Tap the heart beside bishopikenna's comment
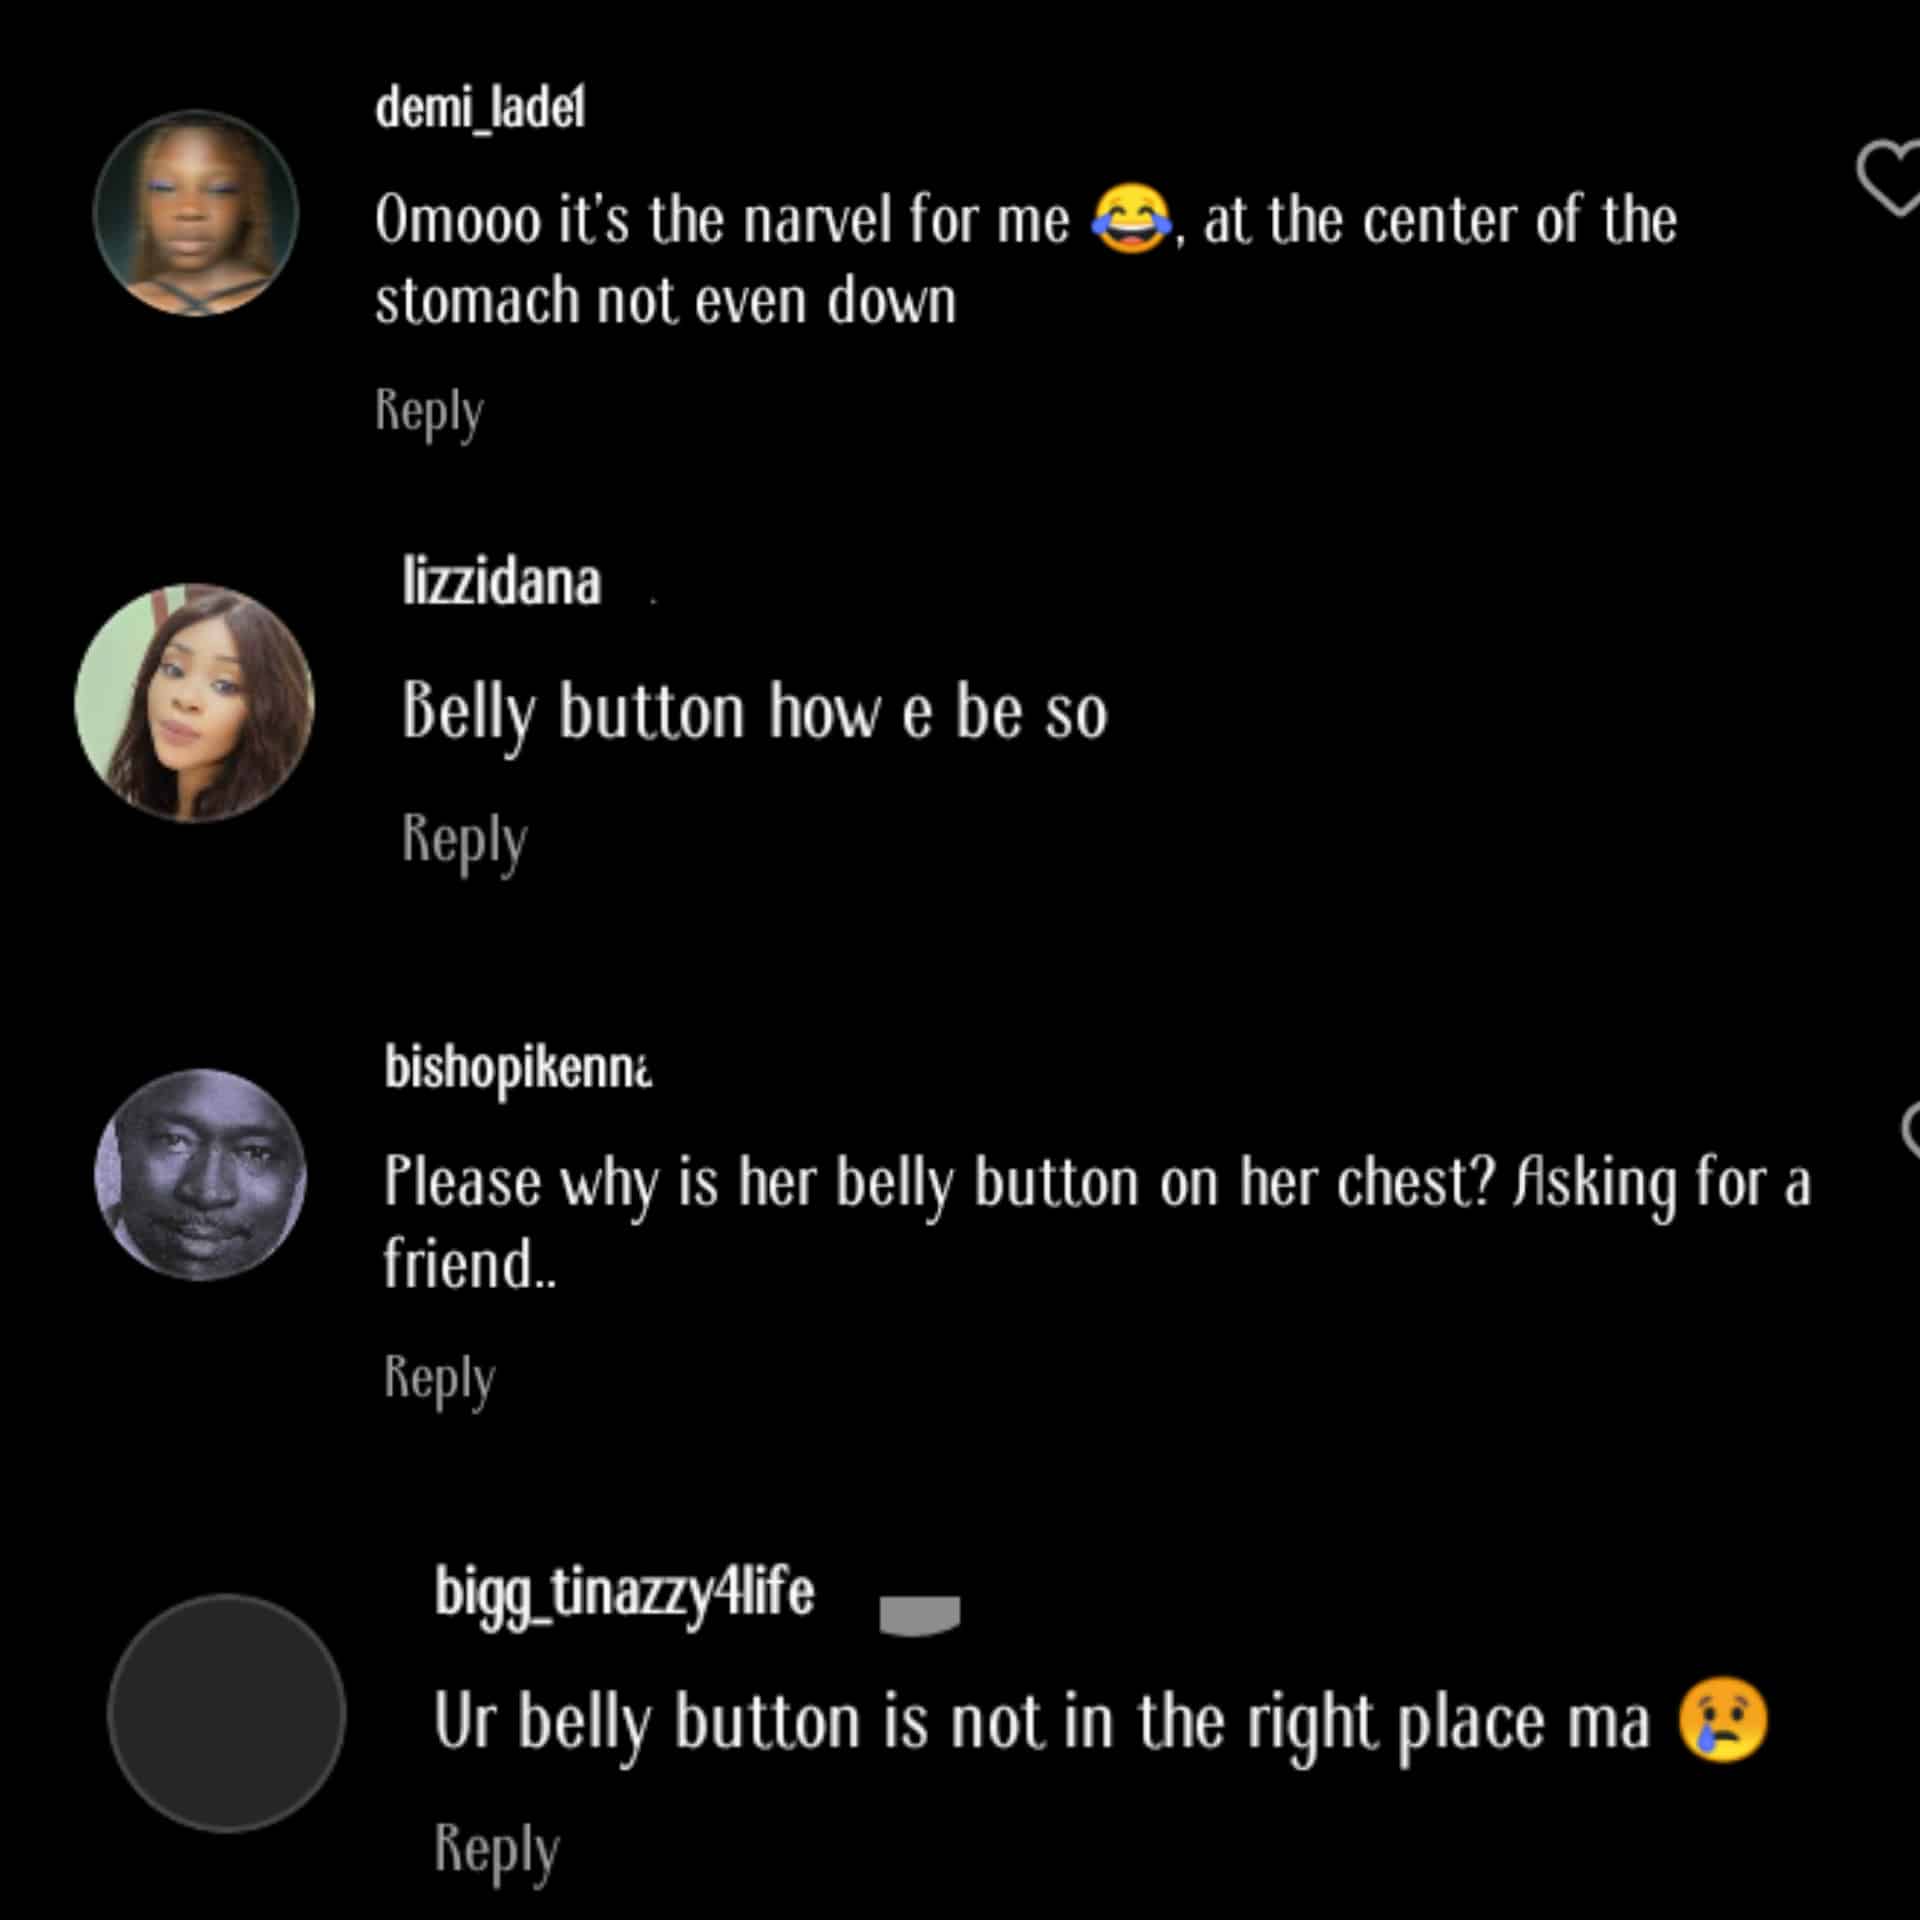Screen dimensions: 1920x1920 1910,1132
